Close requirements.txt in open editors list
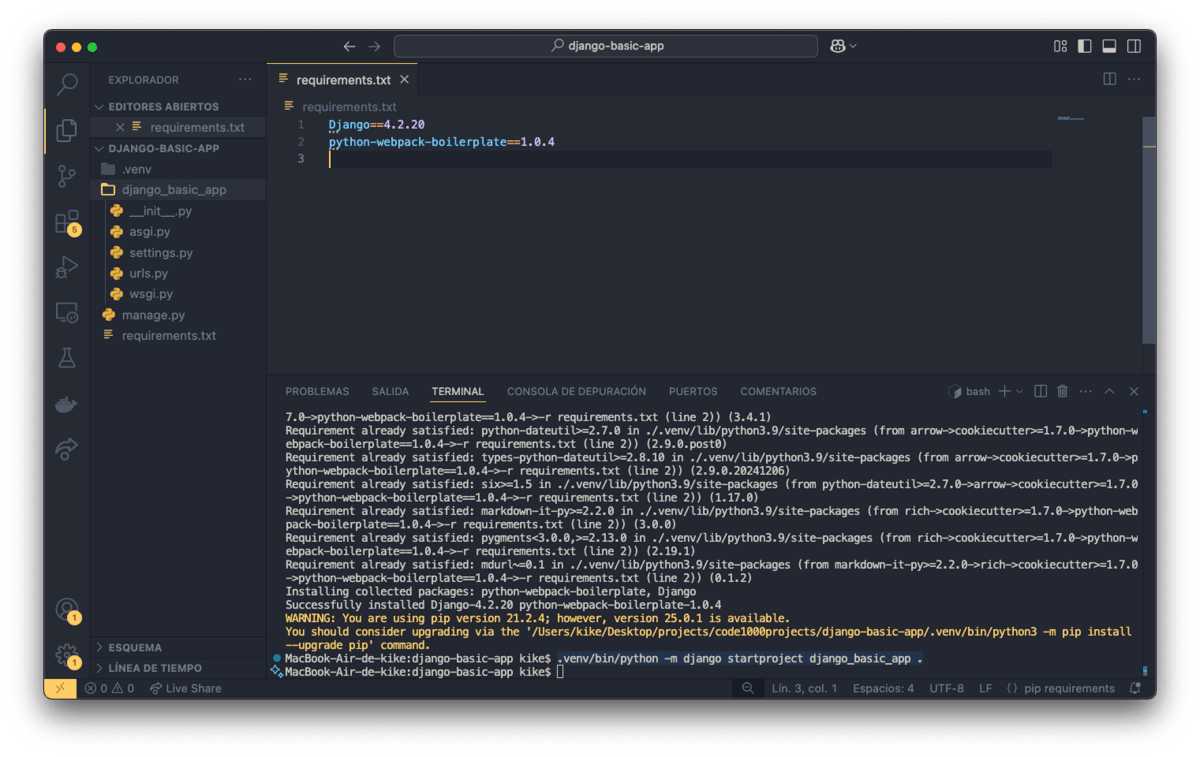 (x=120, y=127)
